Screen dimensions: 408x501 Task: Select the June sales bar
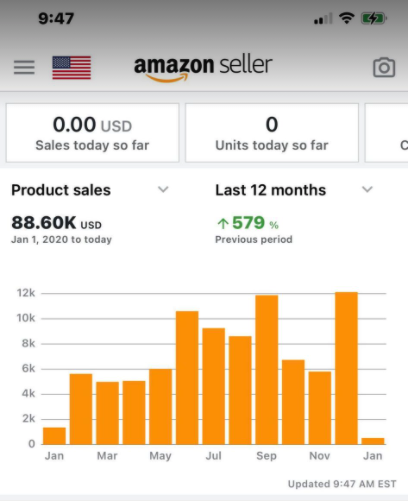(x=187, y=378)
